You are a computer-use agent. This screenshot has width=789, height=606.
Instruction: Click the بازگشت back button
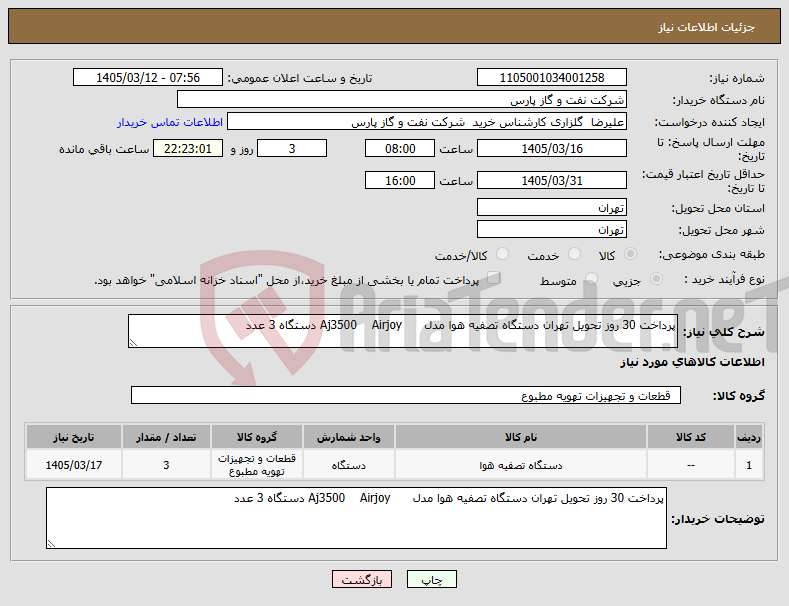click(x=362, y=579)
